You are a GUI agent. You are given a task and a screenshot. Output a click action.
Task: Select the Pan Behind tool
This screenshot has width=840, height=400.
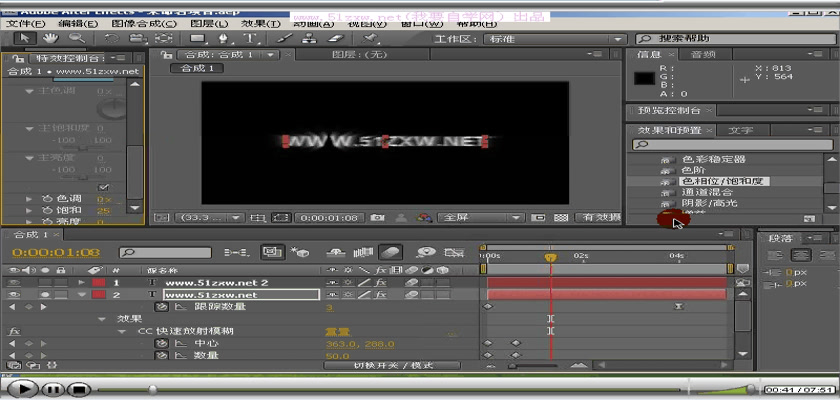164,39
